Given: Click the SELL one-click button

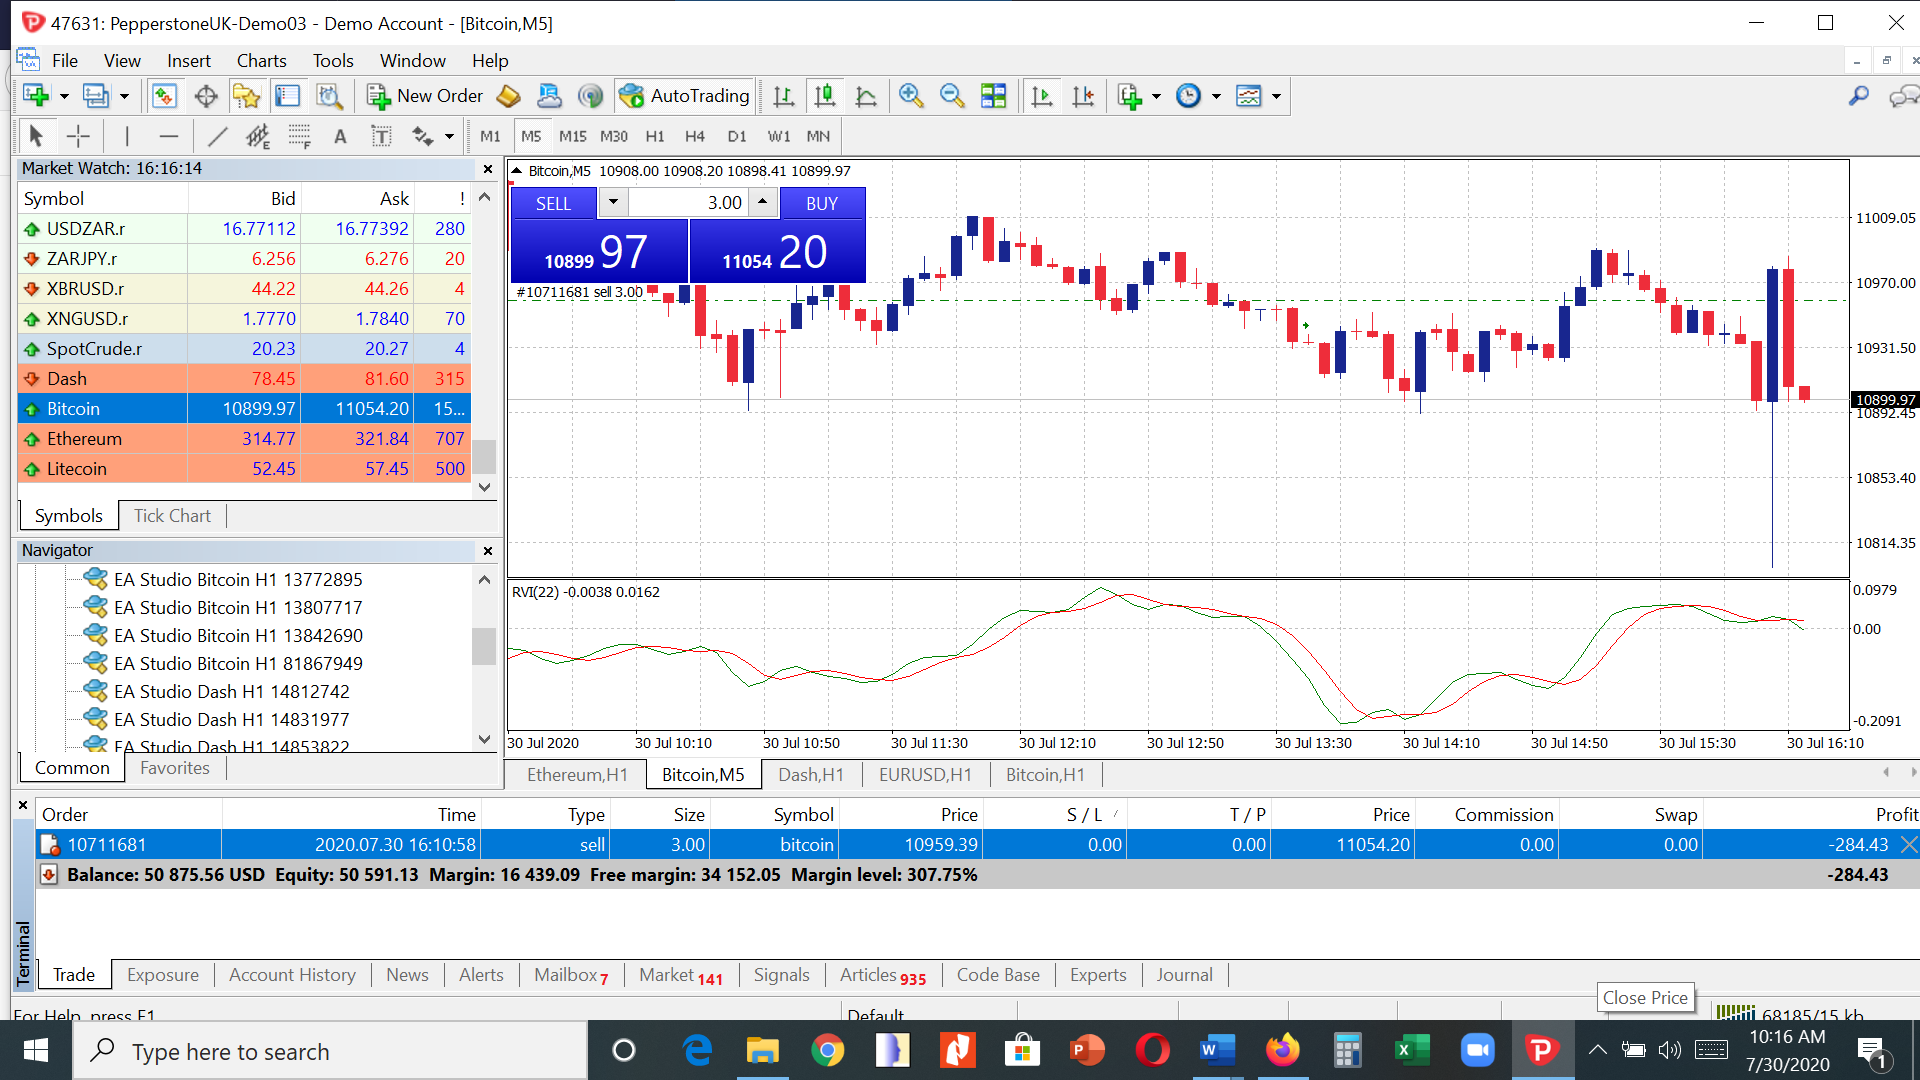Looking at the screenshot, I should coord(553,203).
